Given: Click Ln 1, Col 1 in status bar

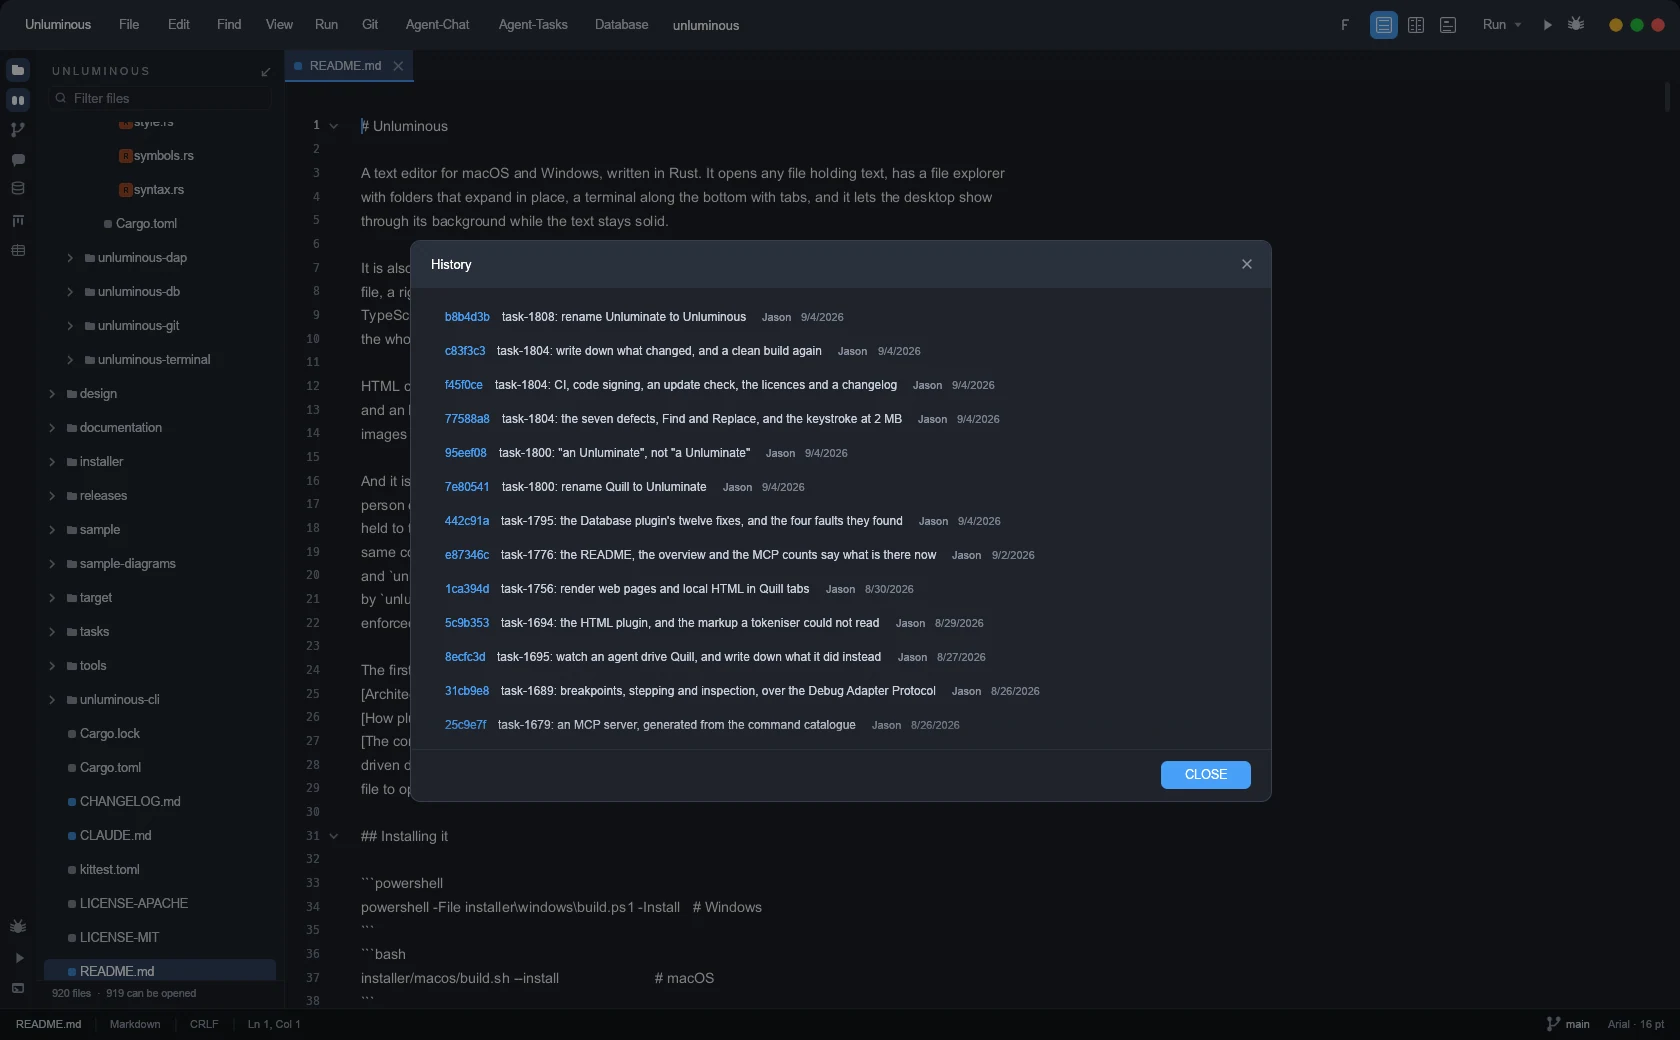Looking at the screenshot, I should [274, 1024].
